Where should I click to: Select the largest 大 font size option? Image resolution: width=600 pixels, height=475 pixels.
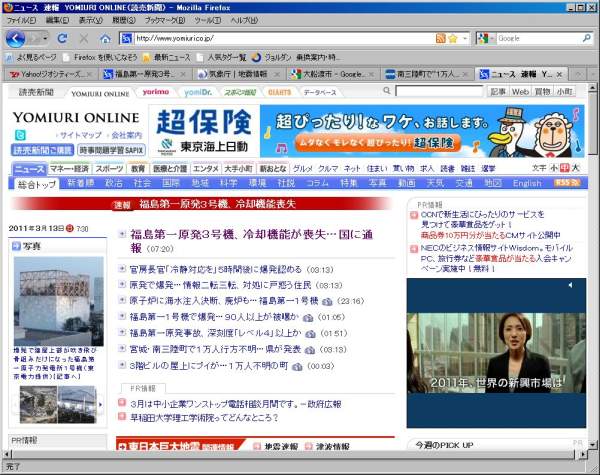point(574,168)
